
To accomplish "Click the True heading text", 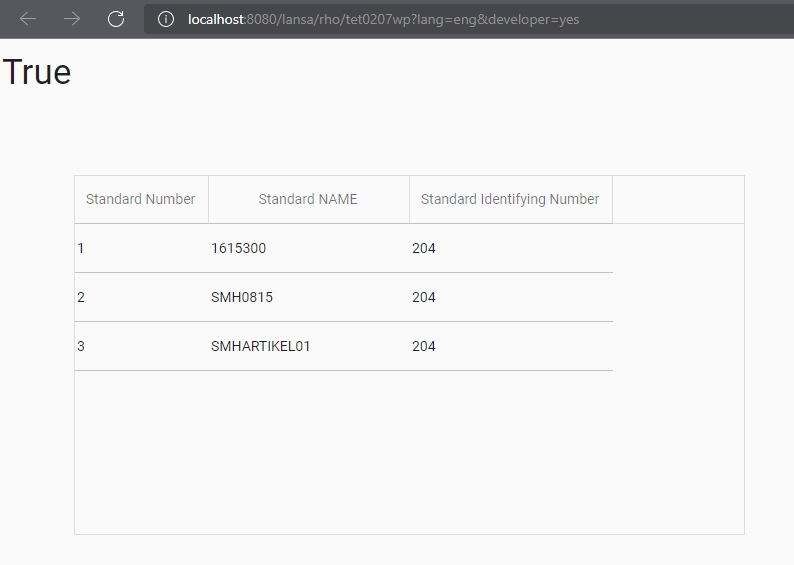I will pos(37,72).
